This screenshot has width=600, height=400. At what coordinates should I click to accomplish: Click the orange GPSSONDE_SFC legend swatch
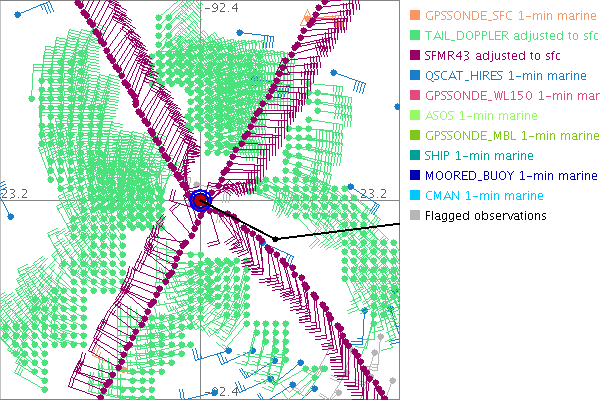click(412, 15)
